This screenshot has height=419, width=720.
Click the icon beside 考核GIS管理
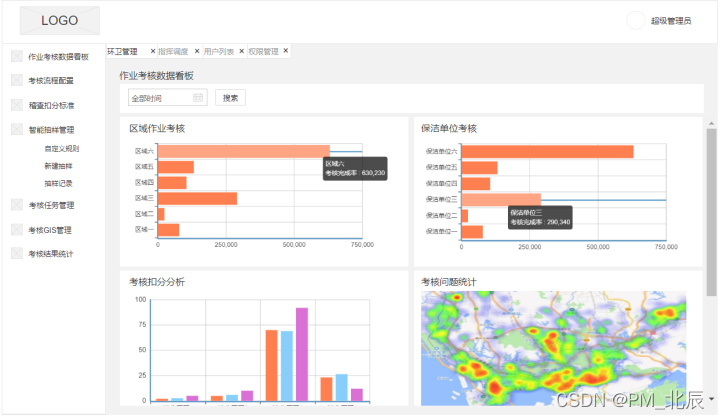17,230
